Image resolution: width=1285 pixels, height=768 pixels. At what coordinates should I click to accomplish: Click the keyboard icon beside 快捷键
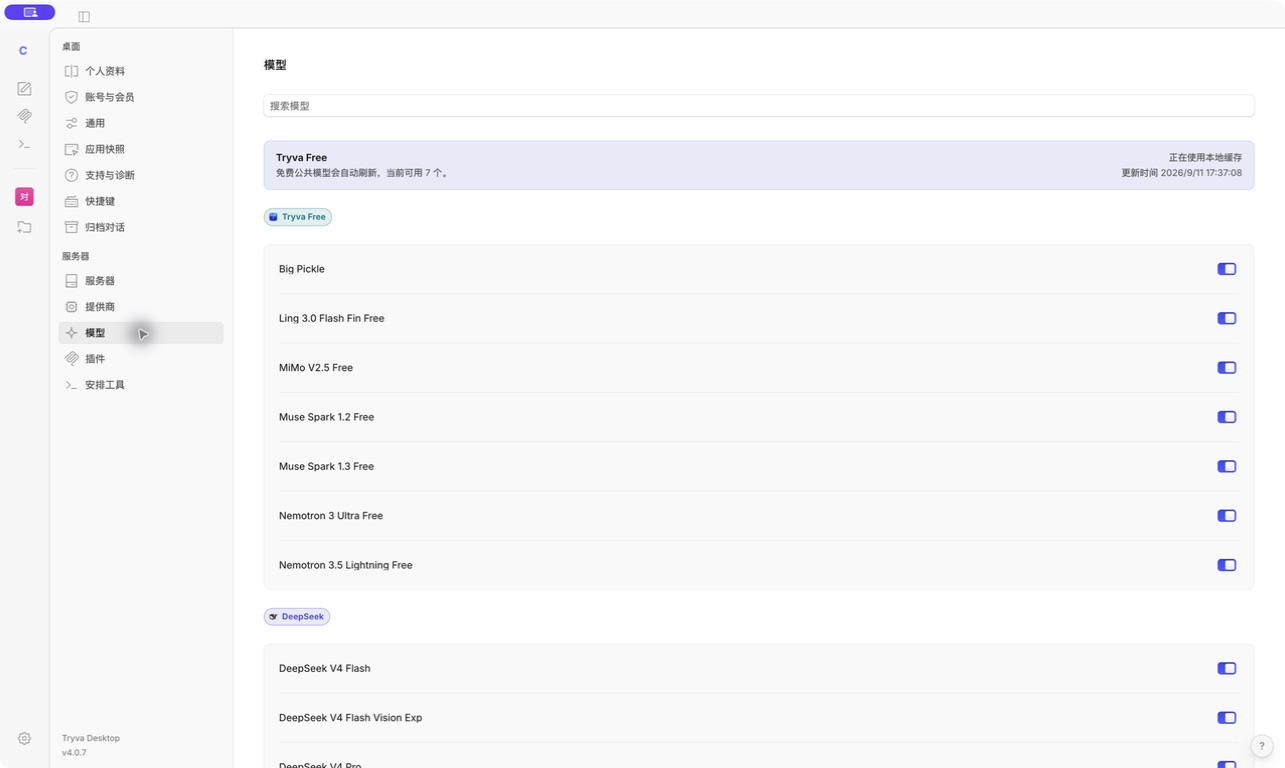point(71,201)
